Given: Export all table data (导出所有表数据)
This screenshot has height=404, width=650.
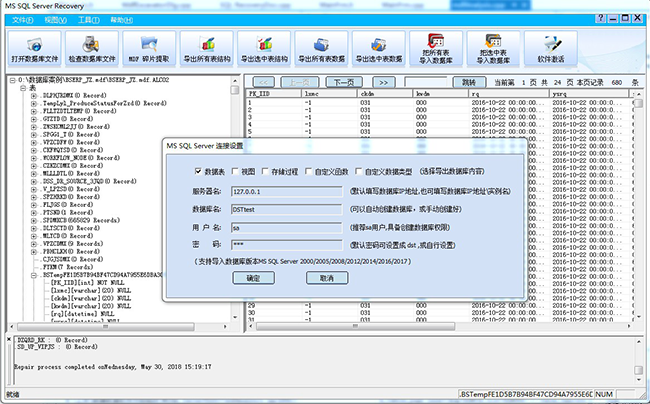Looking at the screenshot, I should [x=321, y=49].
